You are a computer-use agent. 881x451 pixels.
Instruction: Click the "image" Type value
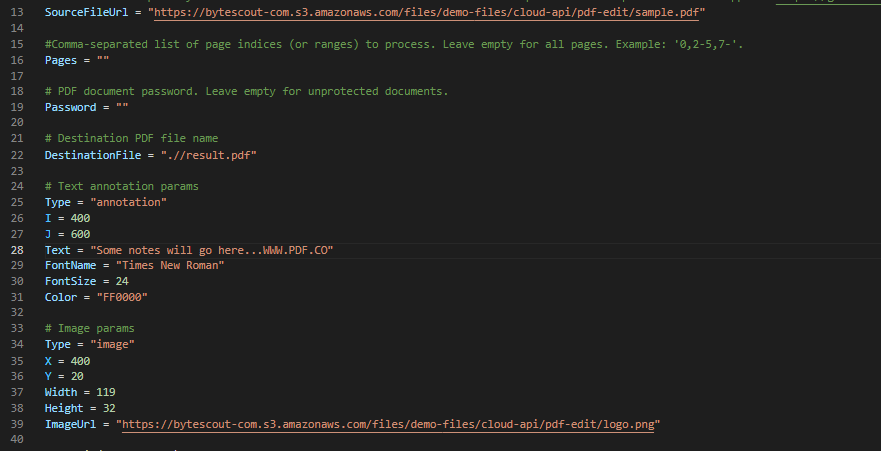pos(112,344)
